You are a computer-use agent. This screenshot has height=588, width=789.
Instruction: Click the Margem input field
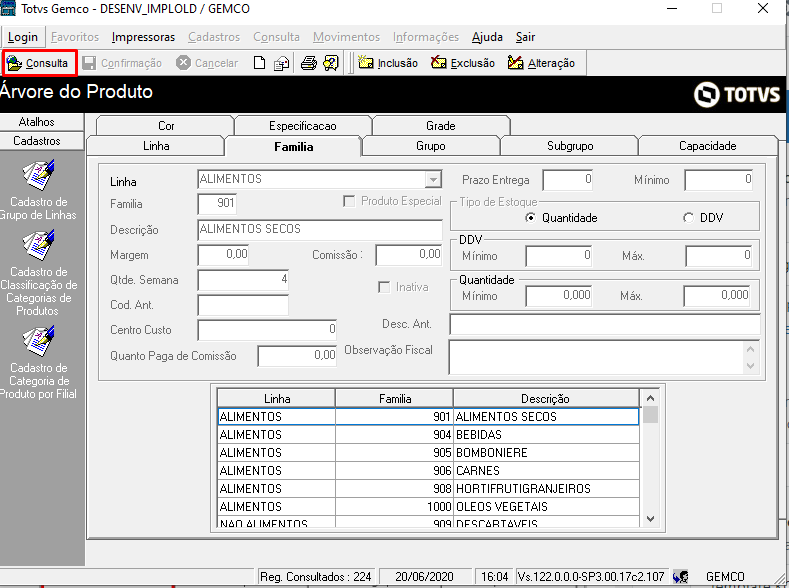click(x=223, y=255)
